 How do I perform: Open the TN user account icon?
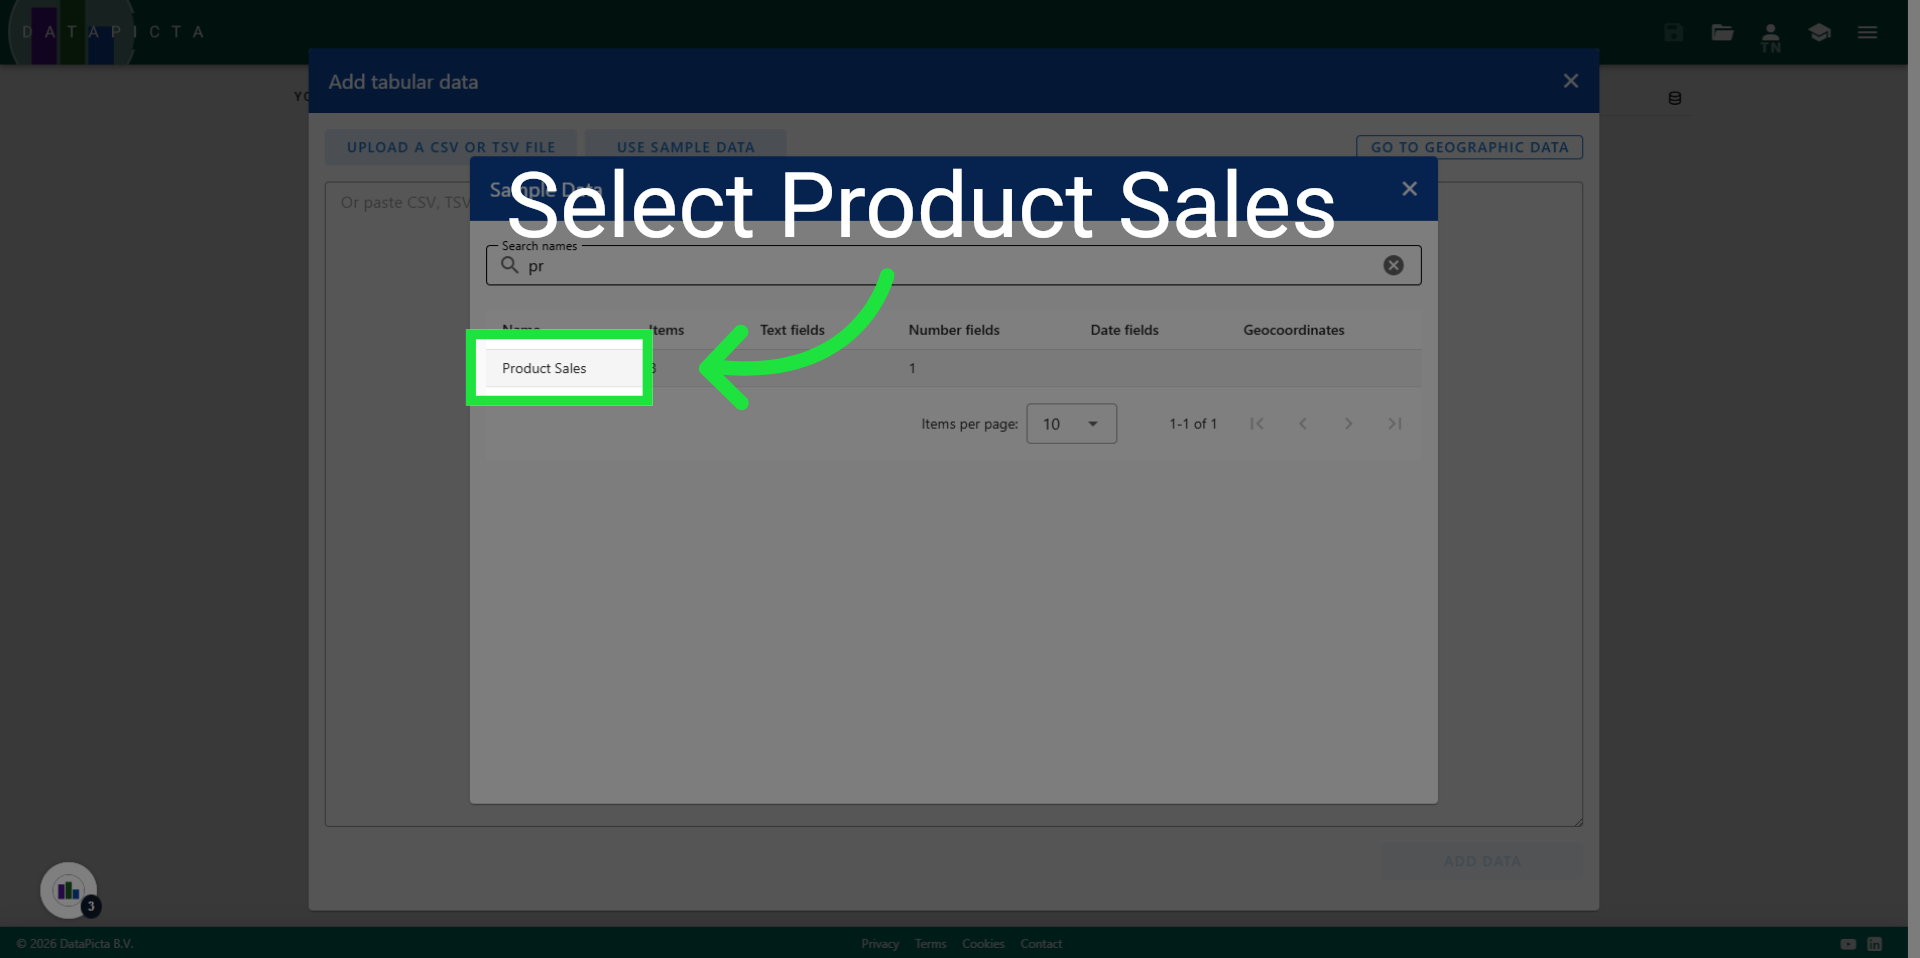1770,32
